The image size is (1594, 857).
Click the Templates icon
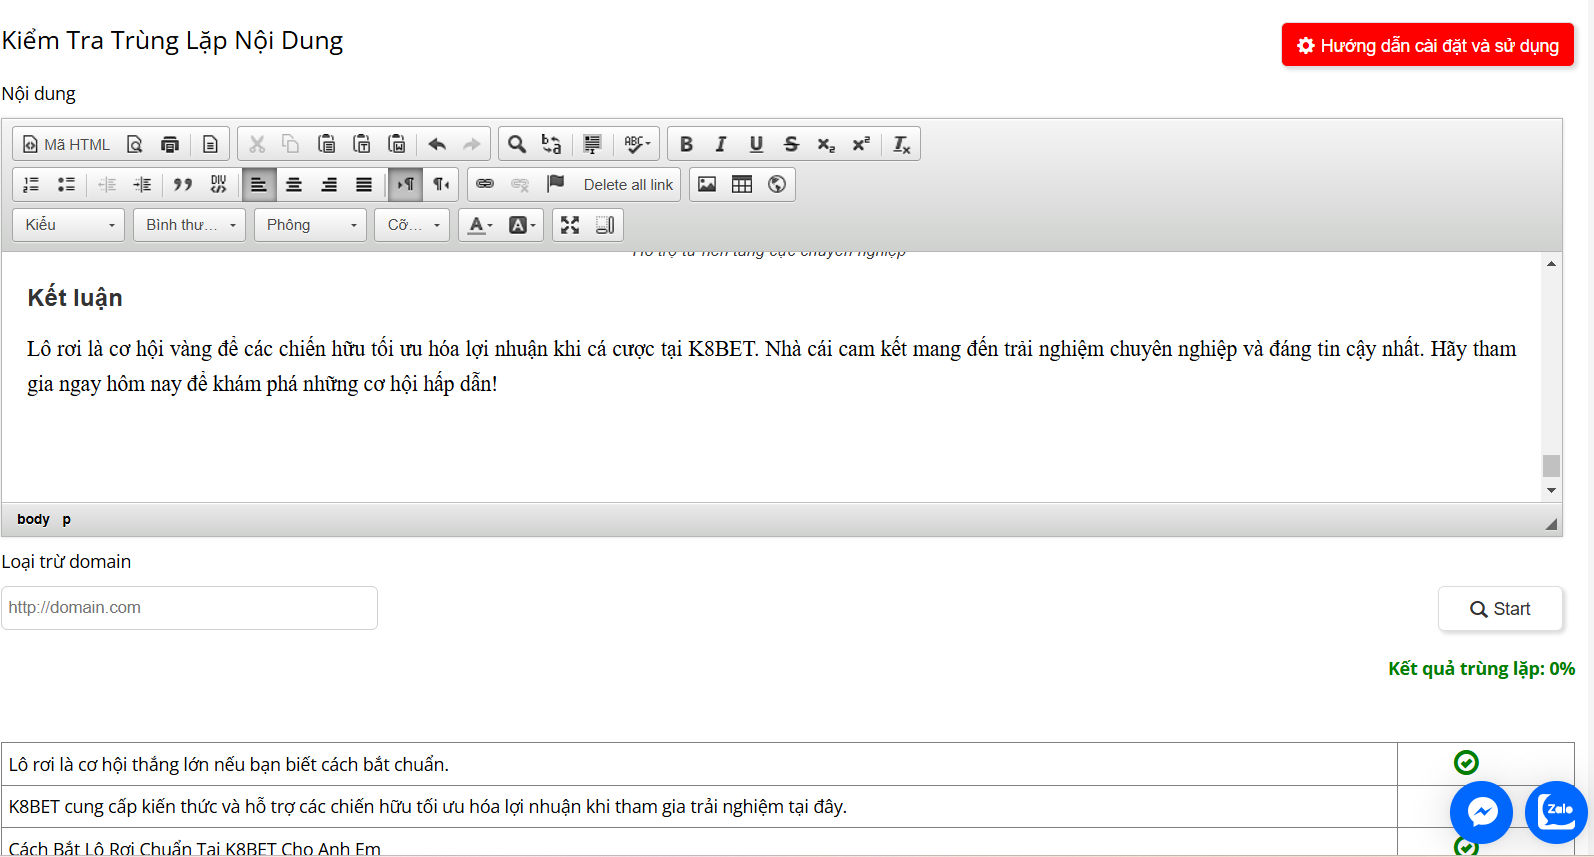click(x=210, y=144)
